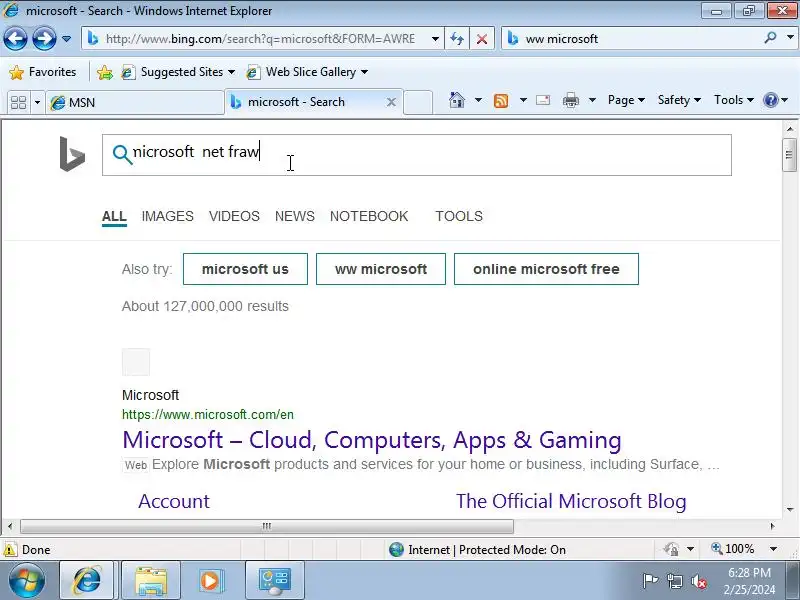
Task: Open Suggested Sites dropdown
Action: coord(179,72)
